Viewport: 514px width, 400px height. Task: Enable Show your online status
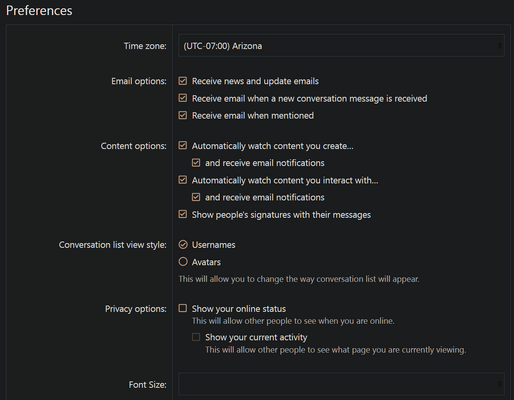(183, 308)
